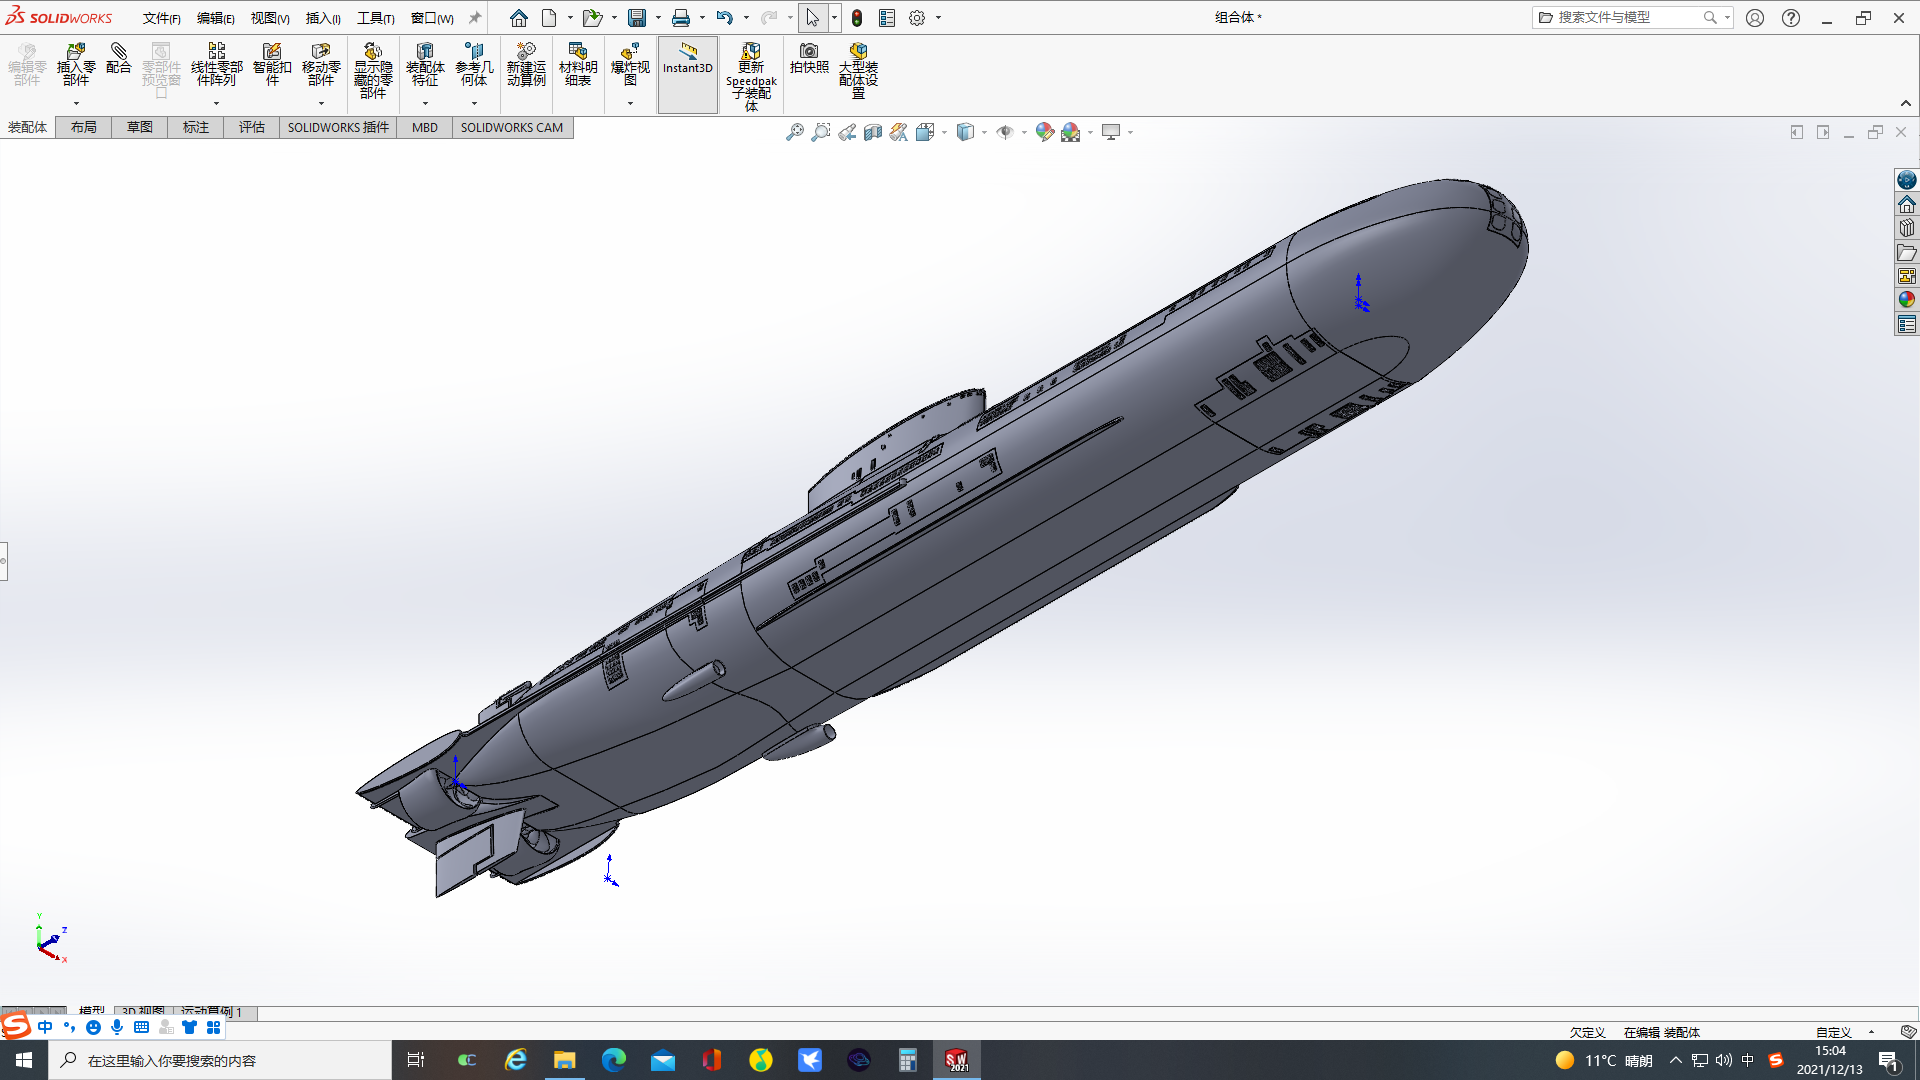
Task: Expand the Display Style dropdown arrow
Action: pos(985,132)
